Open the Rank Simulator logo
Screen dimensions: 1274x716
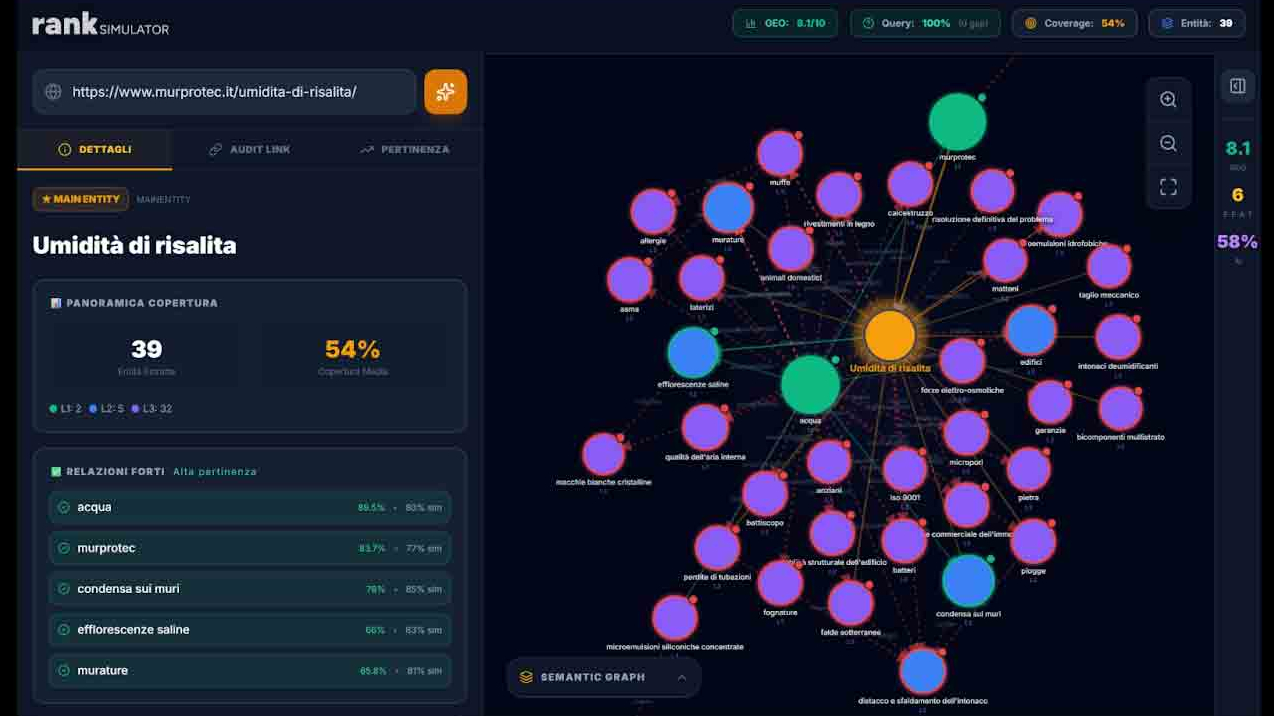click(x=100, y=25)
